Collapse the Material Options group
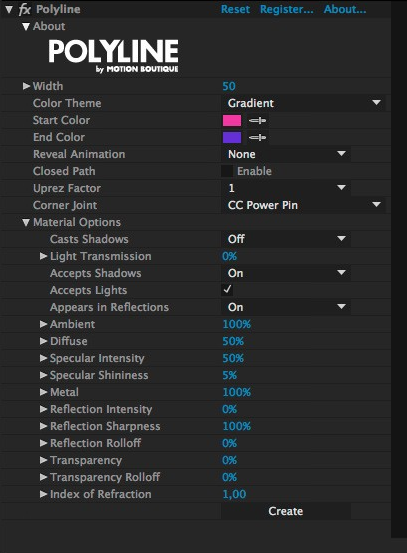 (26, 223)
